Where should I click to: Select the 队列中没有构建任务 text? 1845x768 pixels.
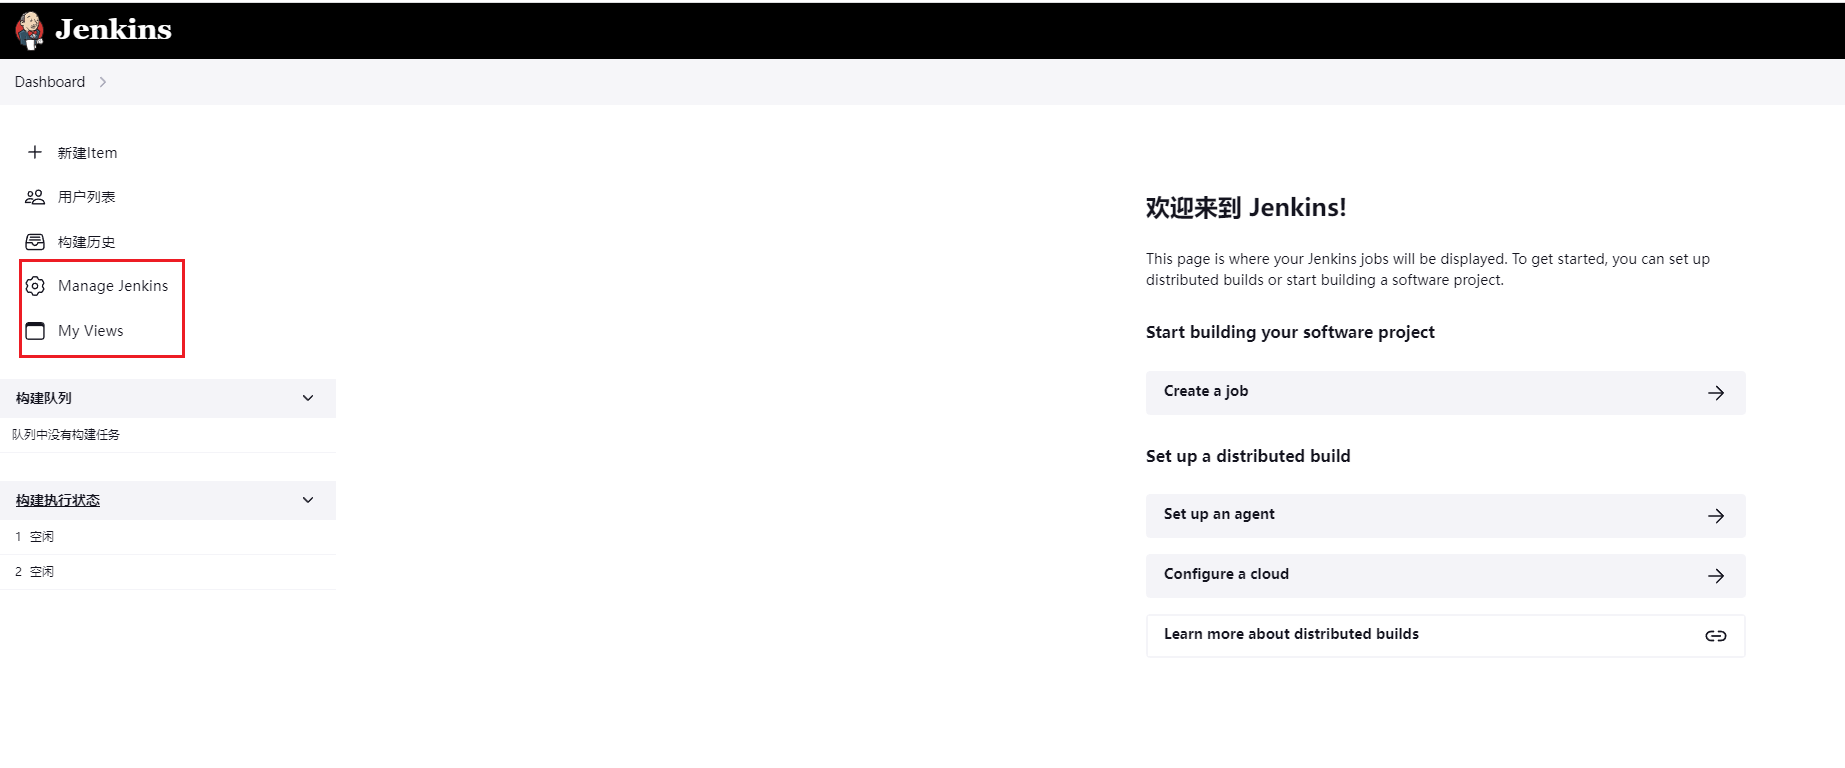click(66, 435)
